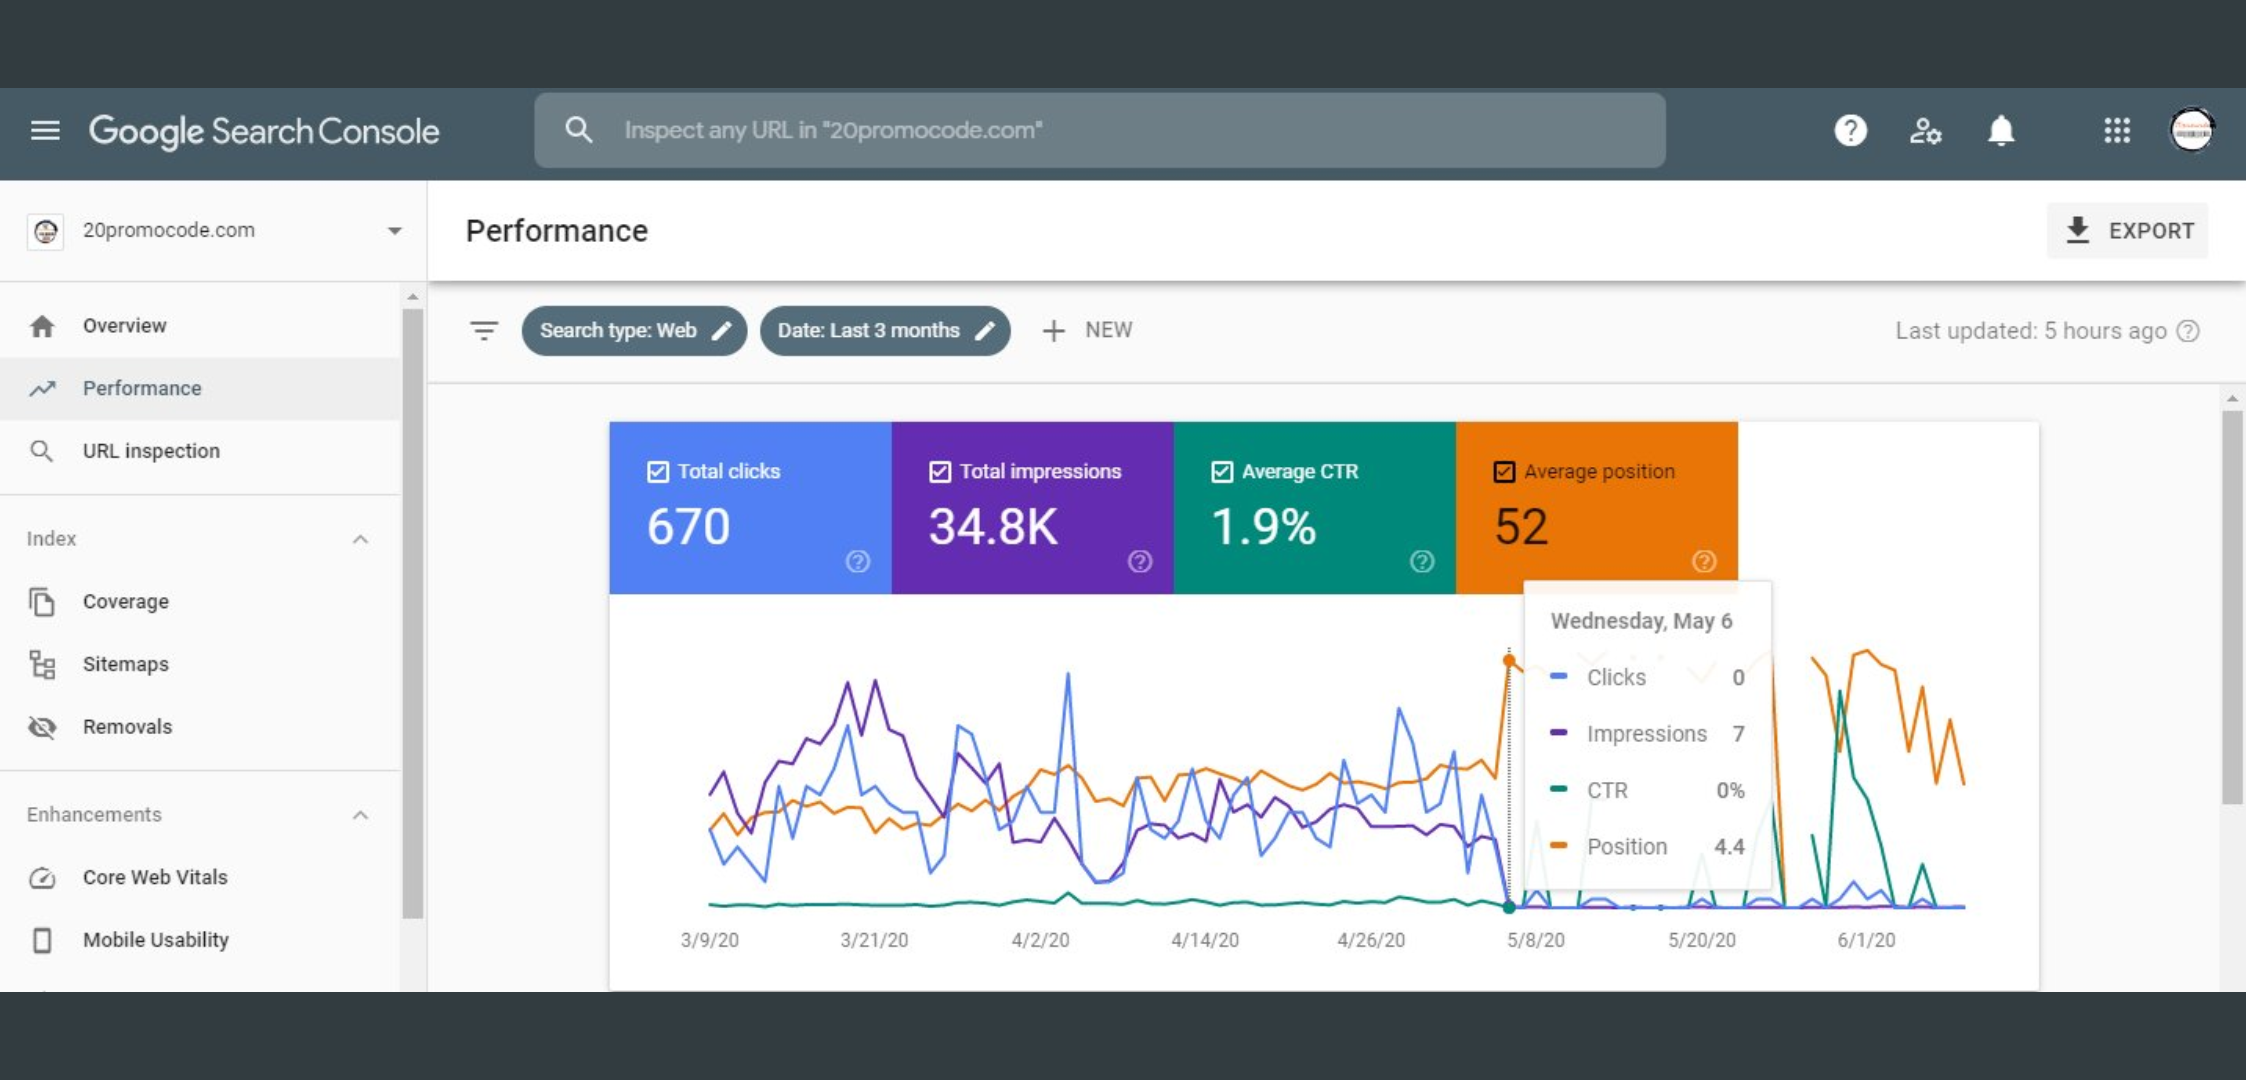Screen dimensions: 2246x1080
Task: Open users and permissions settings icon
Action: 1925,130
